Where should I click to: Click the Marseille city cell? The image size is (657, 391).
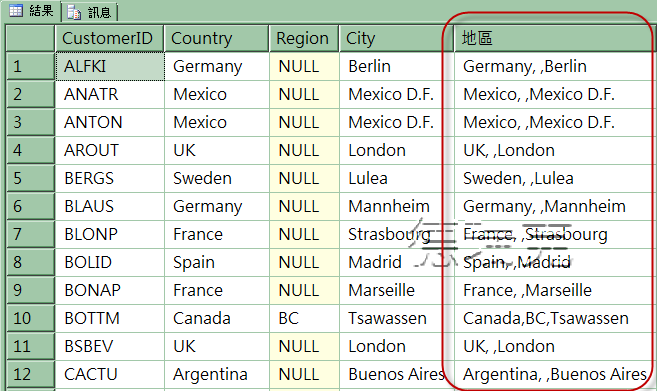pos(396,290)
